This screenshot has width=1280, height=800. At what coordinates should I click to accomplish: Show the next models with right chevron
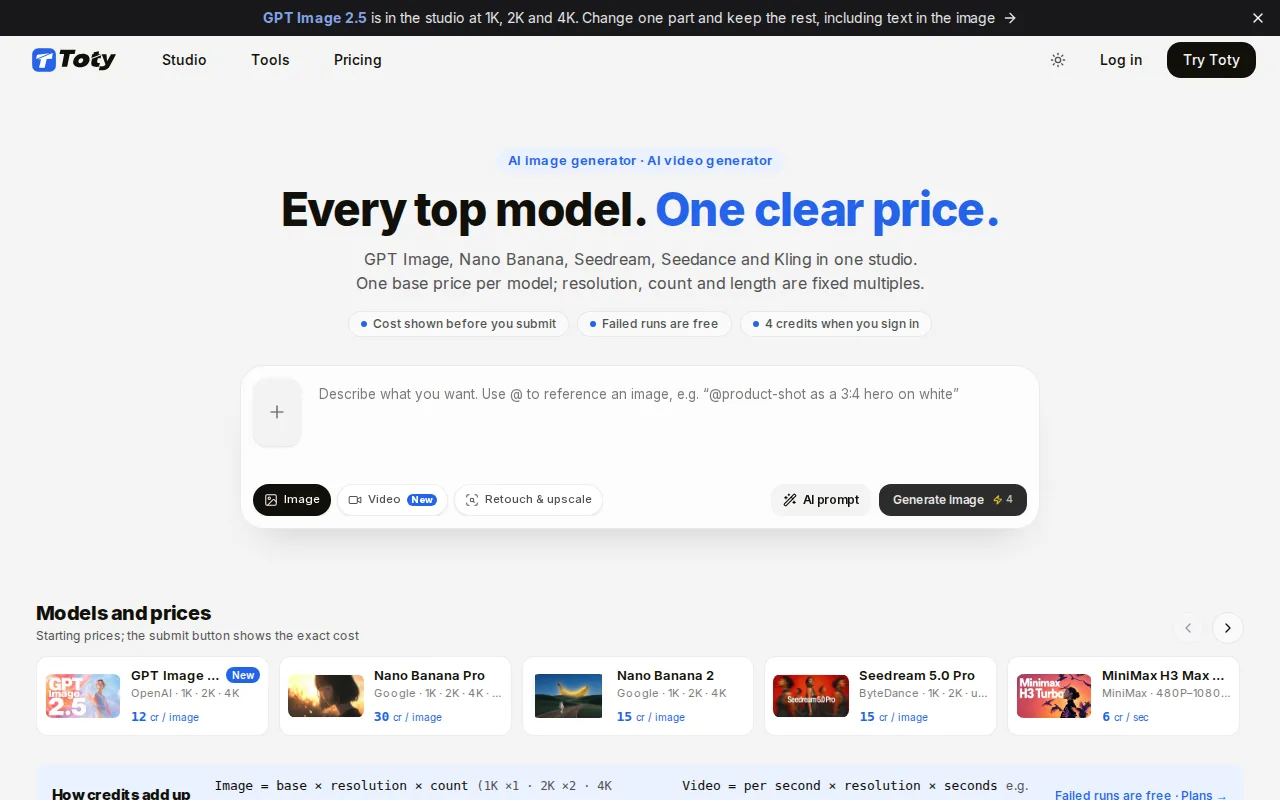coord(1228,628)
